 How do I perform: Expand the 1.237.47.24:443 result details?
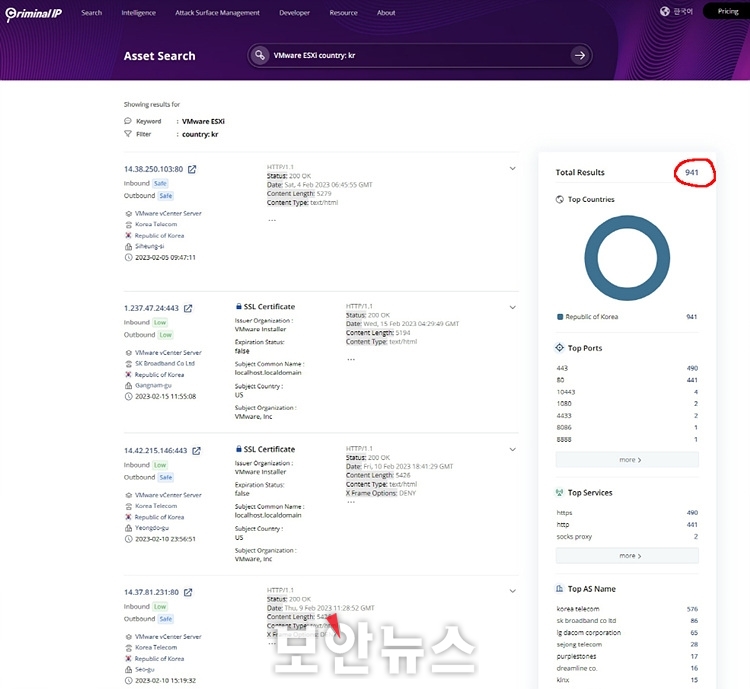512,307
